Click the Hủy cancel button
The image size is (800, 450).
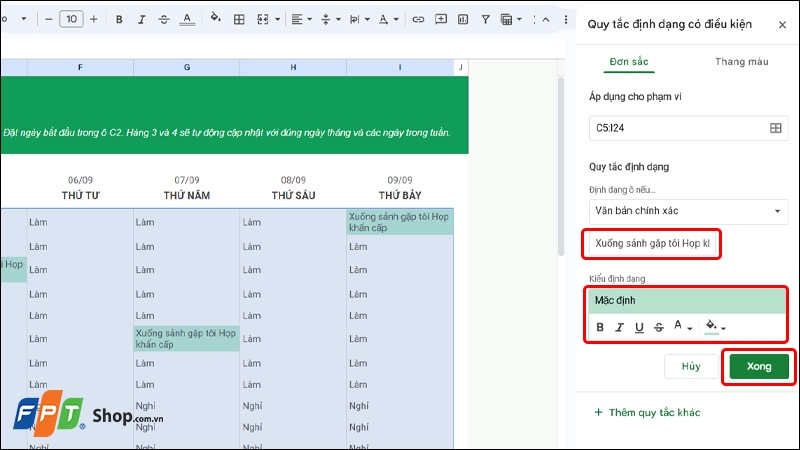click(691, 366)
